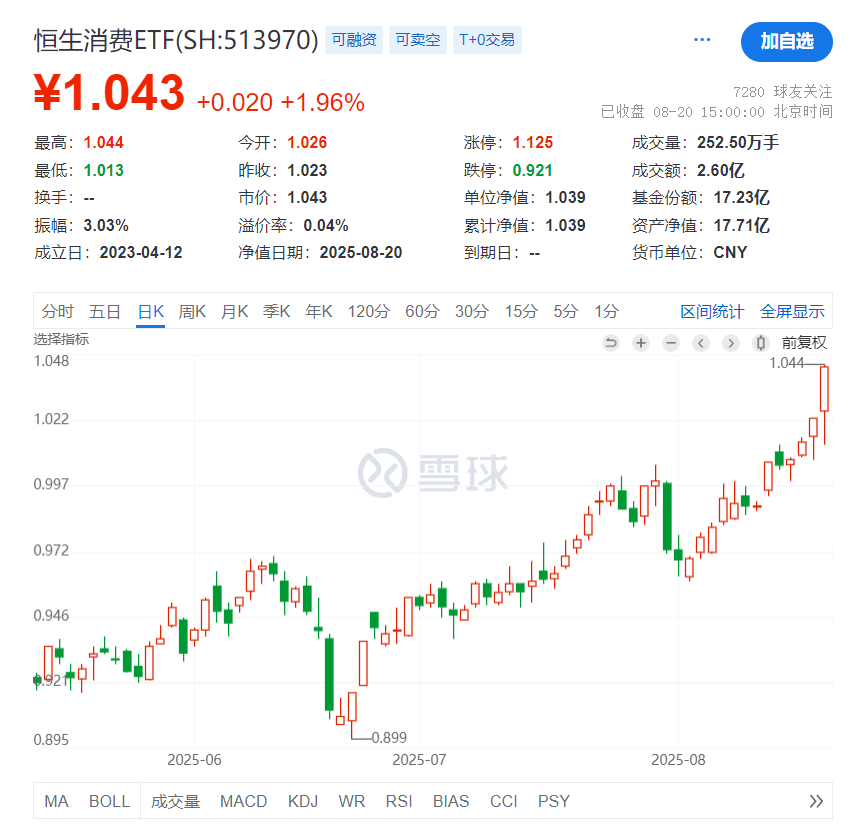Zoom in the chart with plus icon
The image size is (860, 831).
click(641, 343)
